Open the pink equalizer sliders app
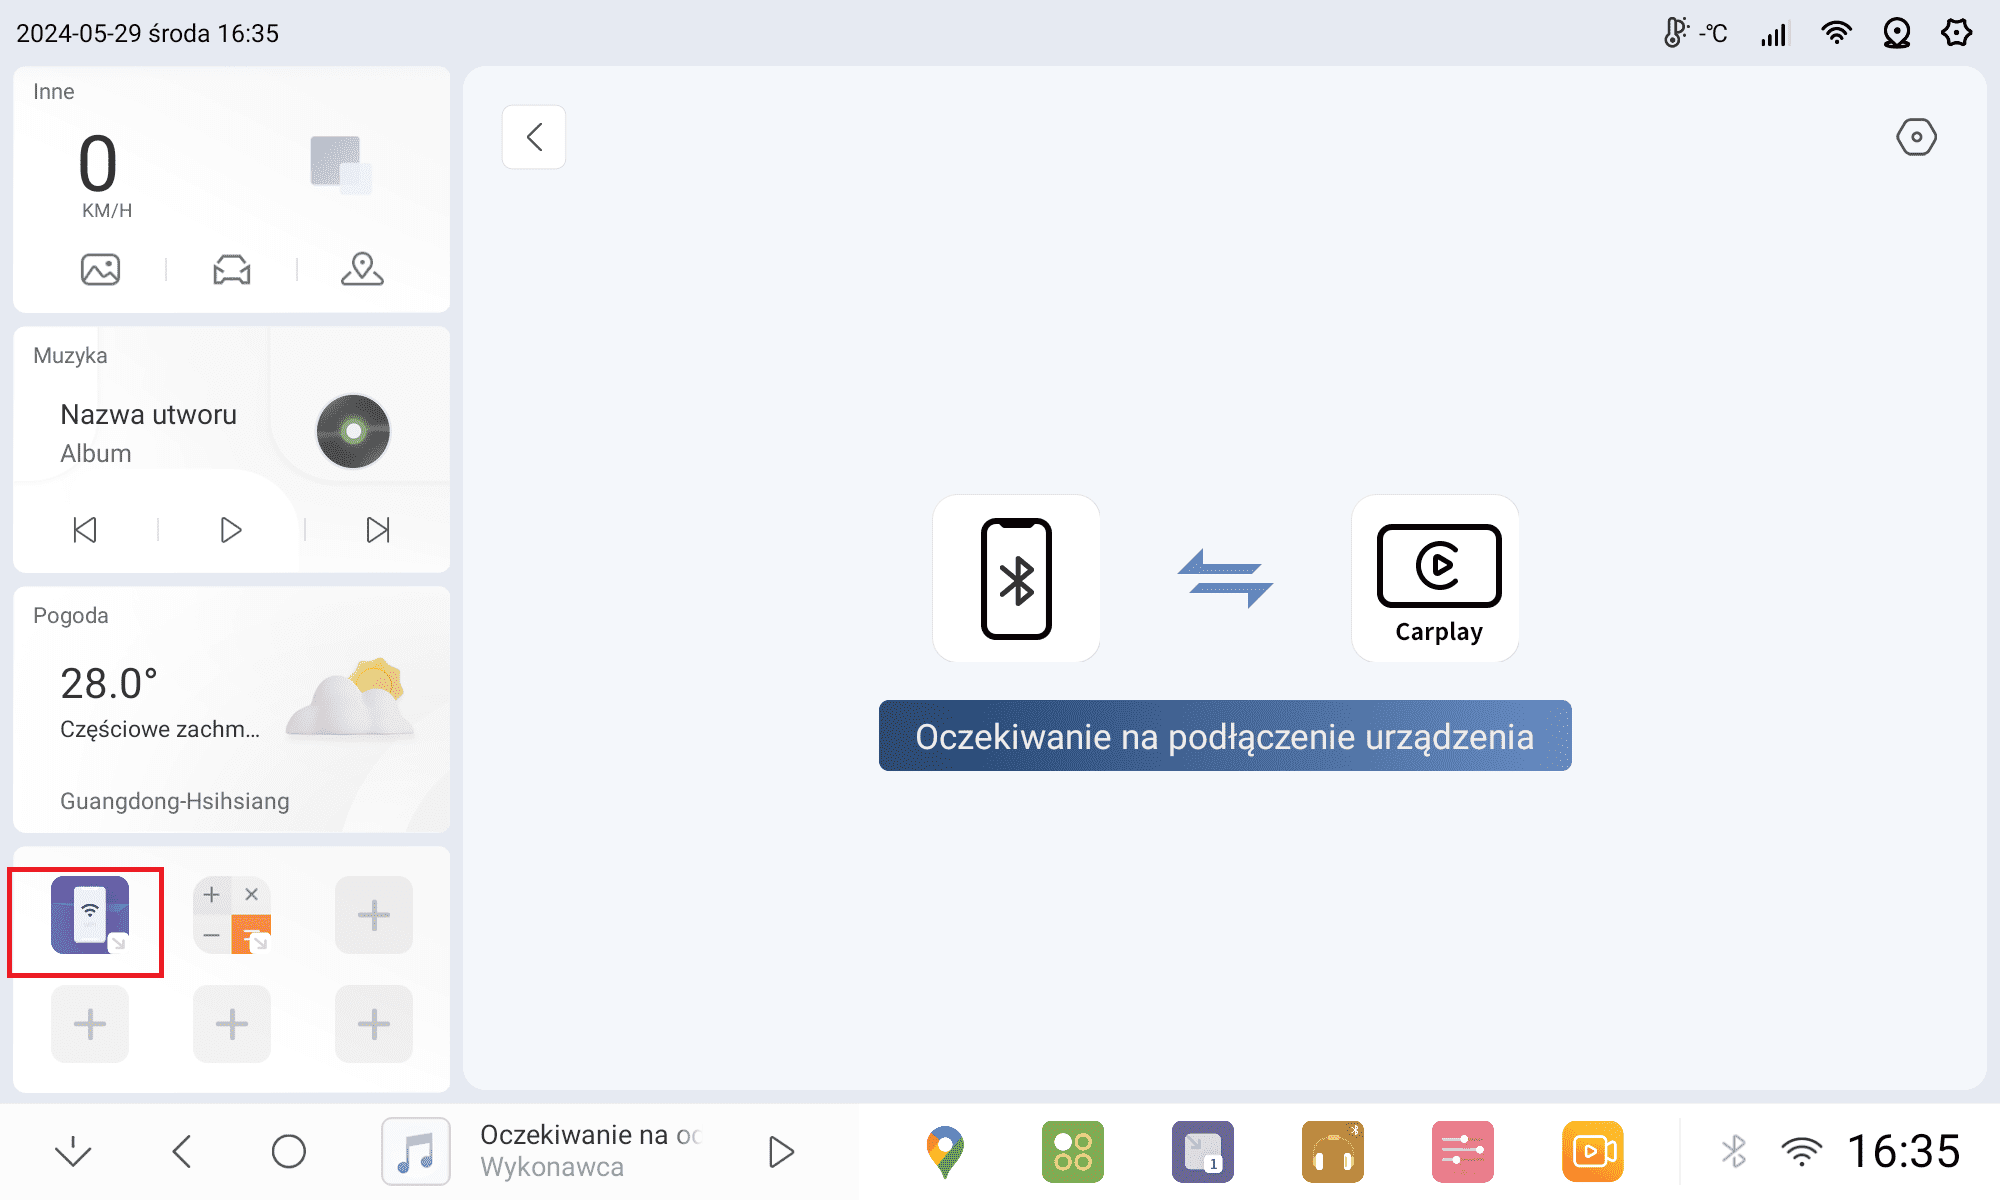Screen dimensions: 2000x1200 1463,1152
